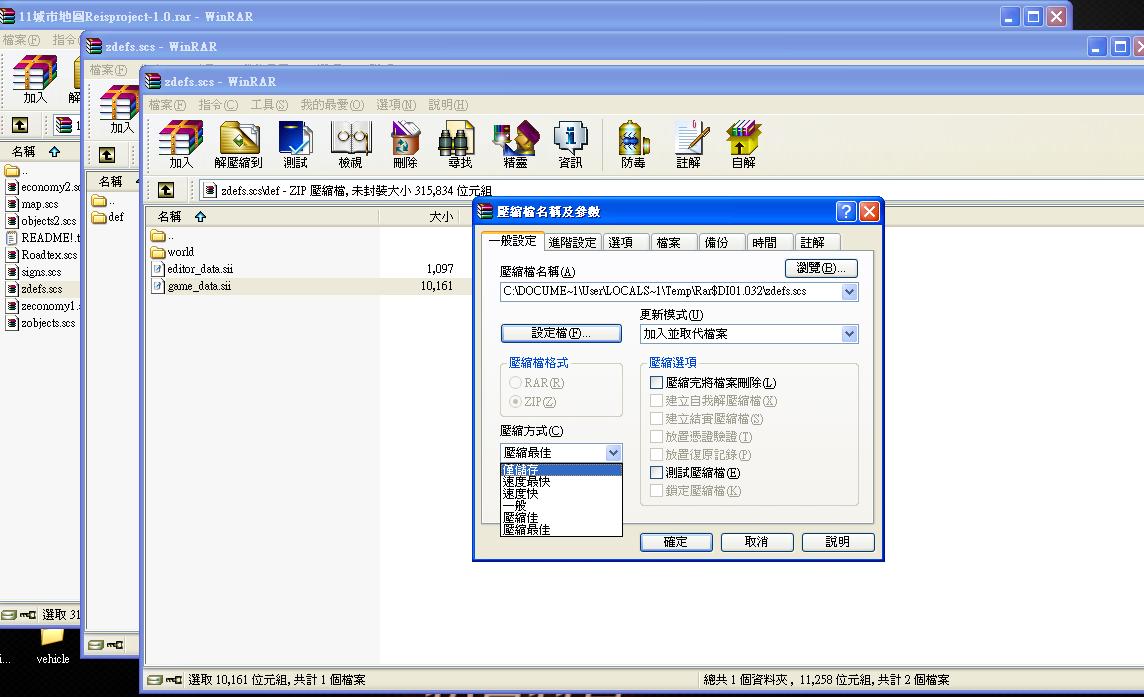Choose 僅儲存 (Store) compression option
Screen dimensions: 1144x697
pos(561,470)
